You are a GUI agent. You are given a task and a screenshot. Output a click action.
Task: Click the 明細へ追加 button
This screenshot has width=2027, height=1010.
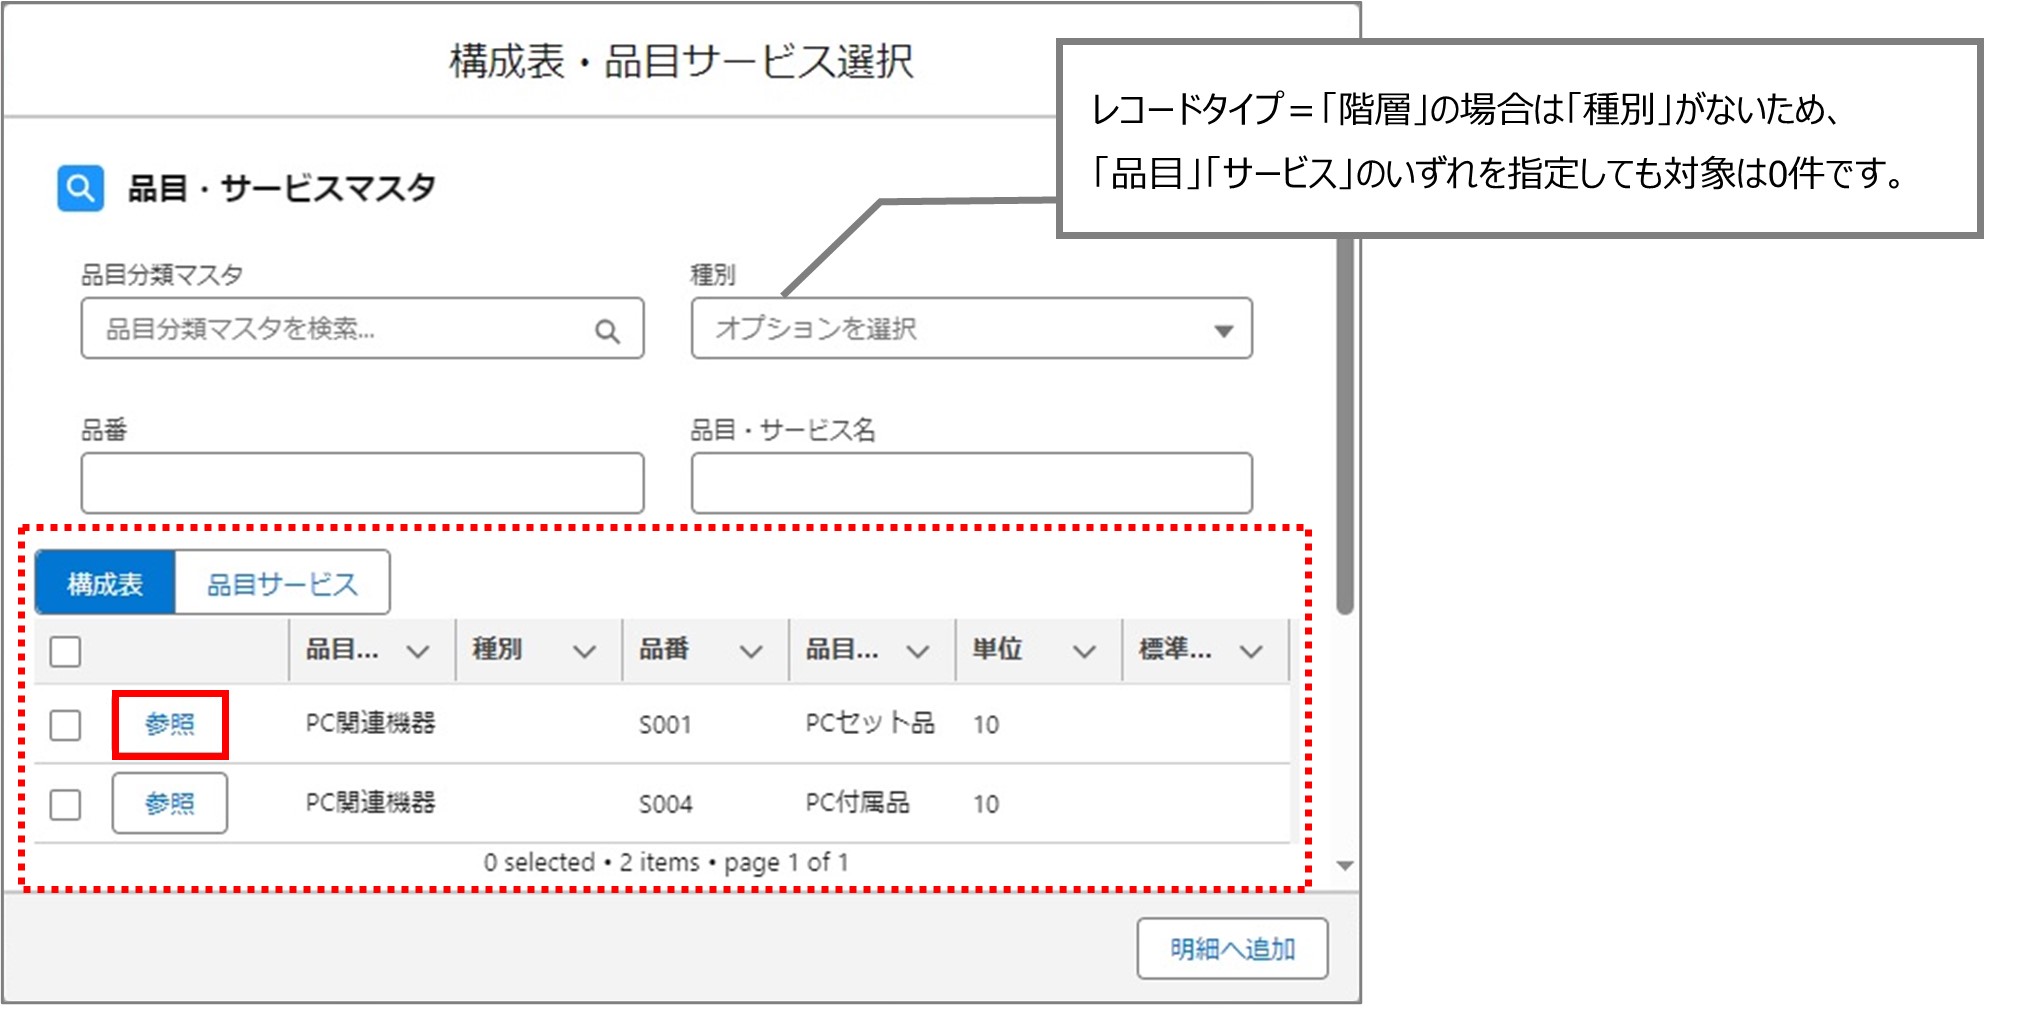click(1232, 948)
